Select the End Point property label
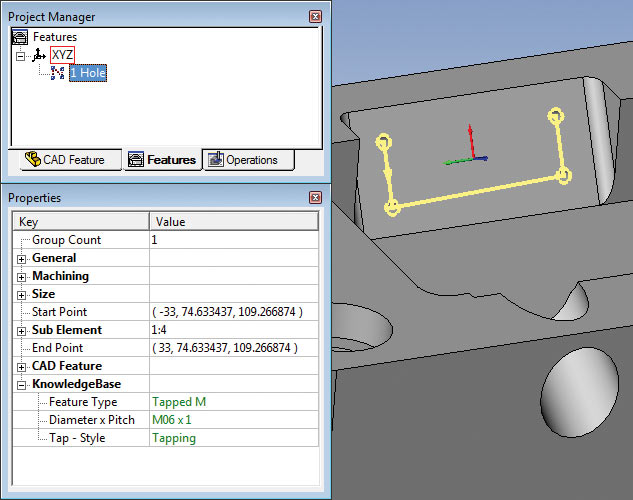633x500 pixels. pyautogui.click(x=57, y=348)
